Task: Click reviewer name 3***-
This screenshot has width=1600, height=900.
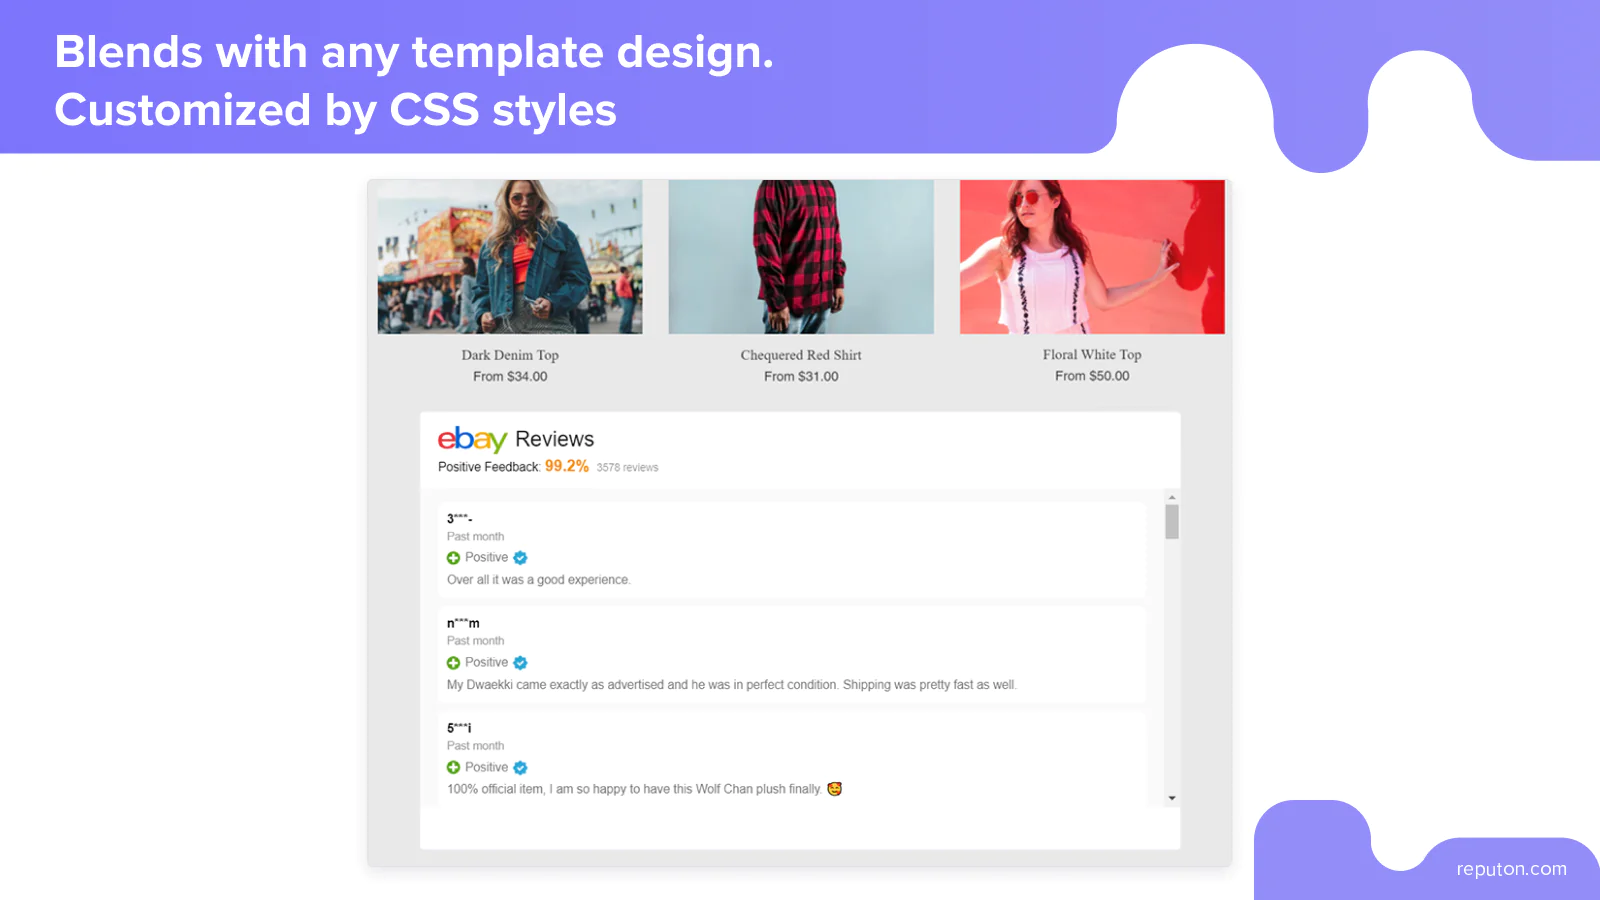Action: [x=459, y=518]
